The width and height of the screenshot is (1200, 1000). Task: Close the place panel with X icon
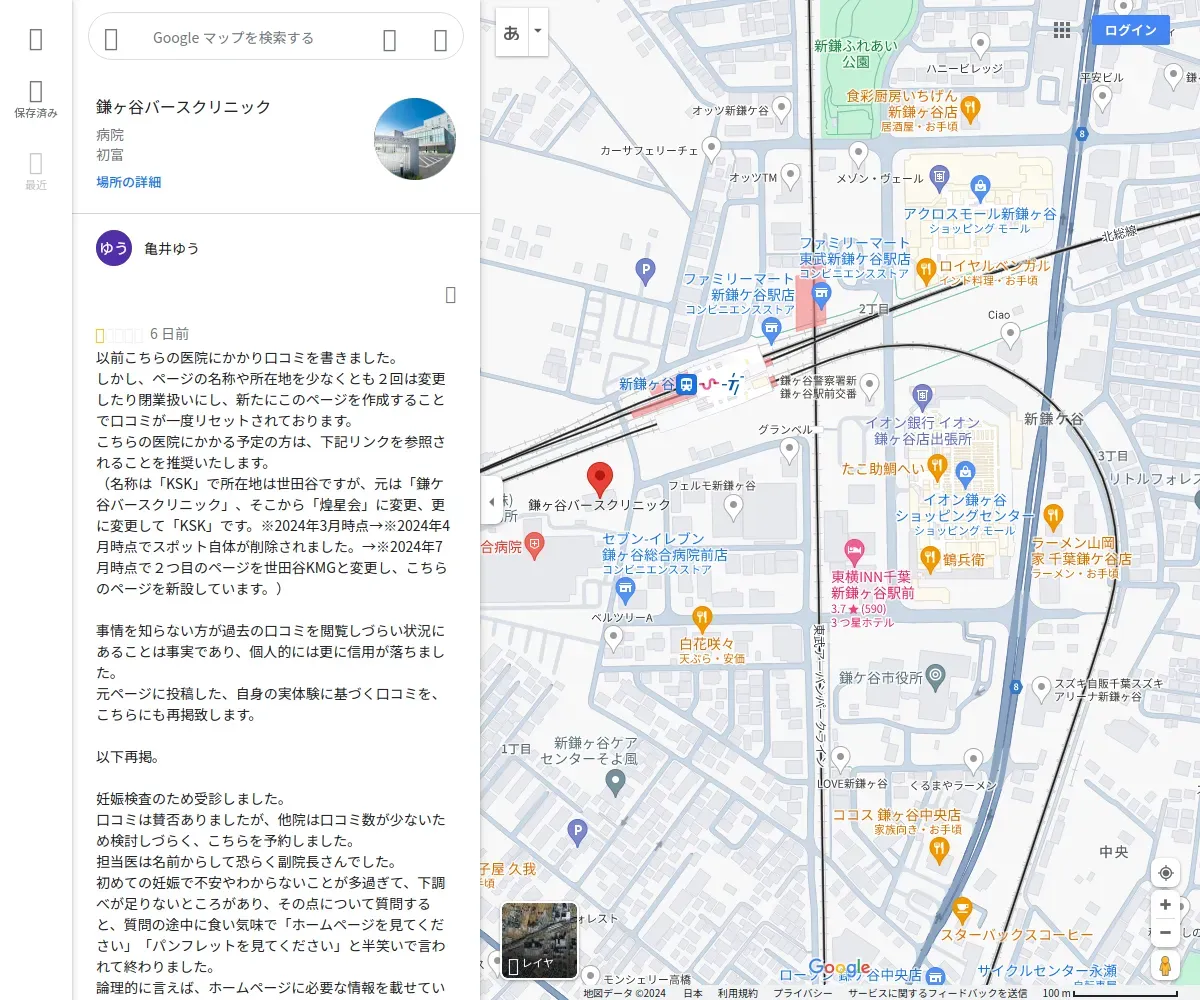[440, 39]
